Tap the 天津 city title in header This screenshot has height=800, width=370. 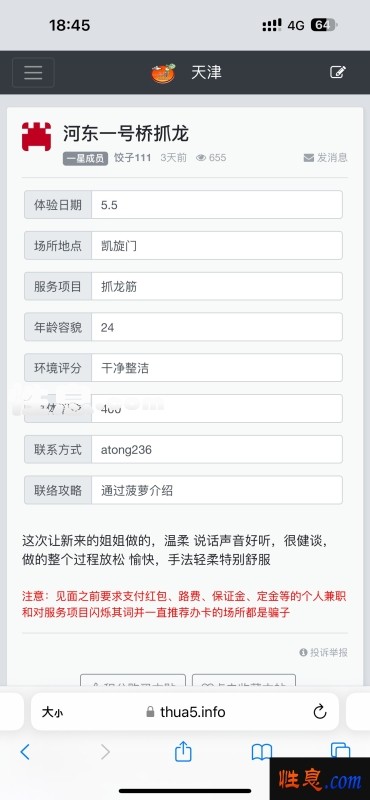pyautogui.click(x=206, y=72)
